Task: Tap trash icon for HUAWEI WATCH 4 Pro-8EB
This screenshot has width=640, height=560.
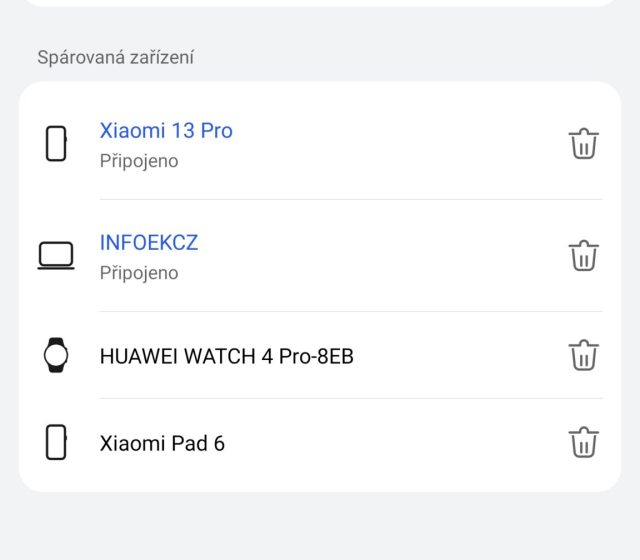Action: (x=584, y=355)
